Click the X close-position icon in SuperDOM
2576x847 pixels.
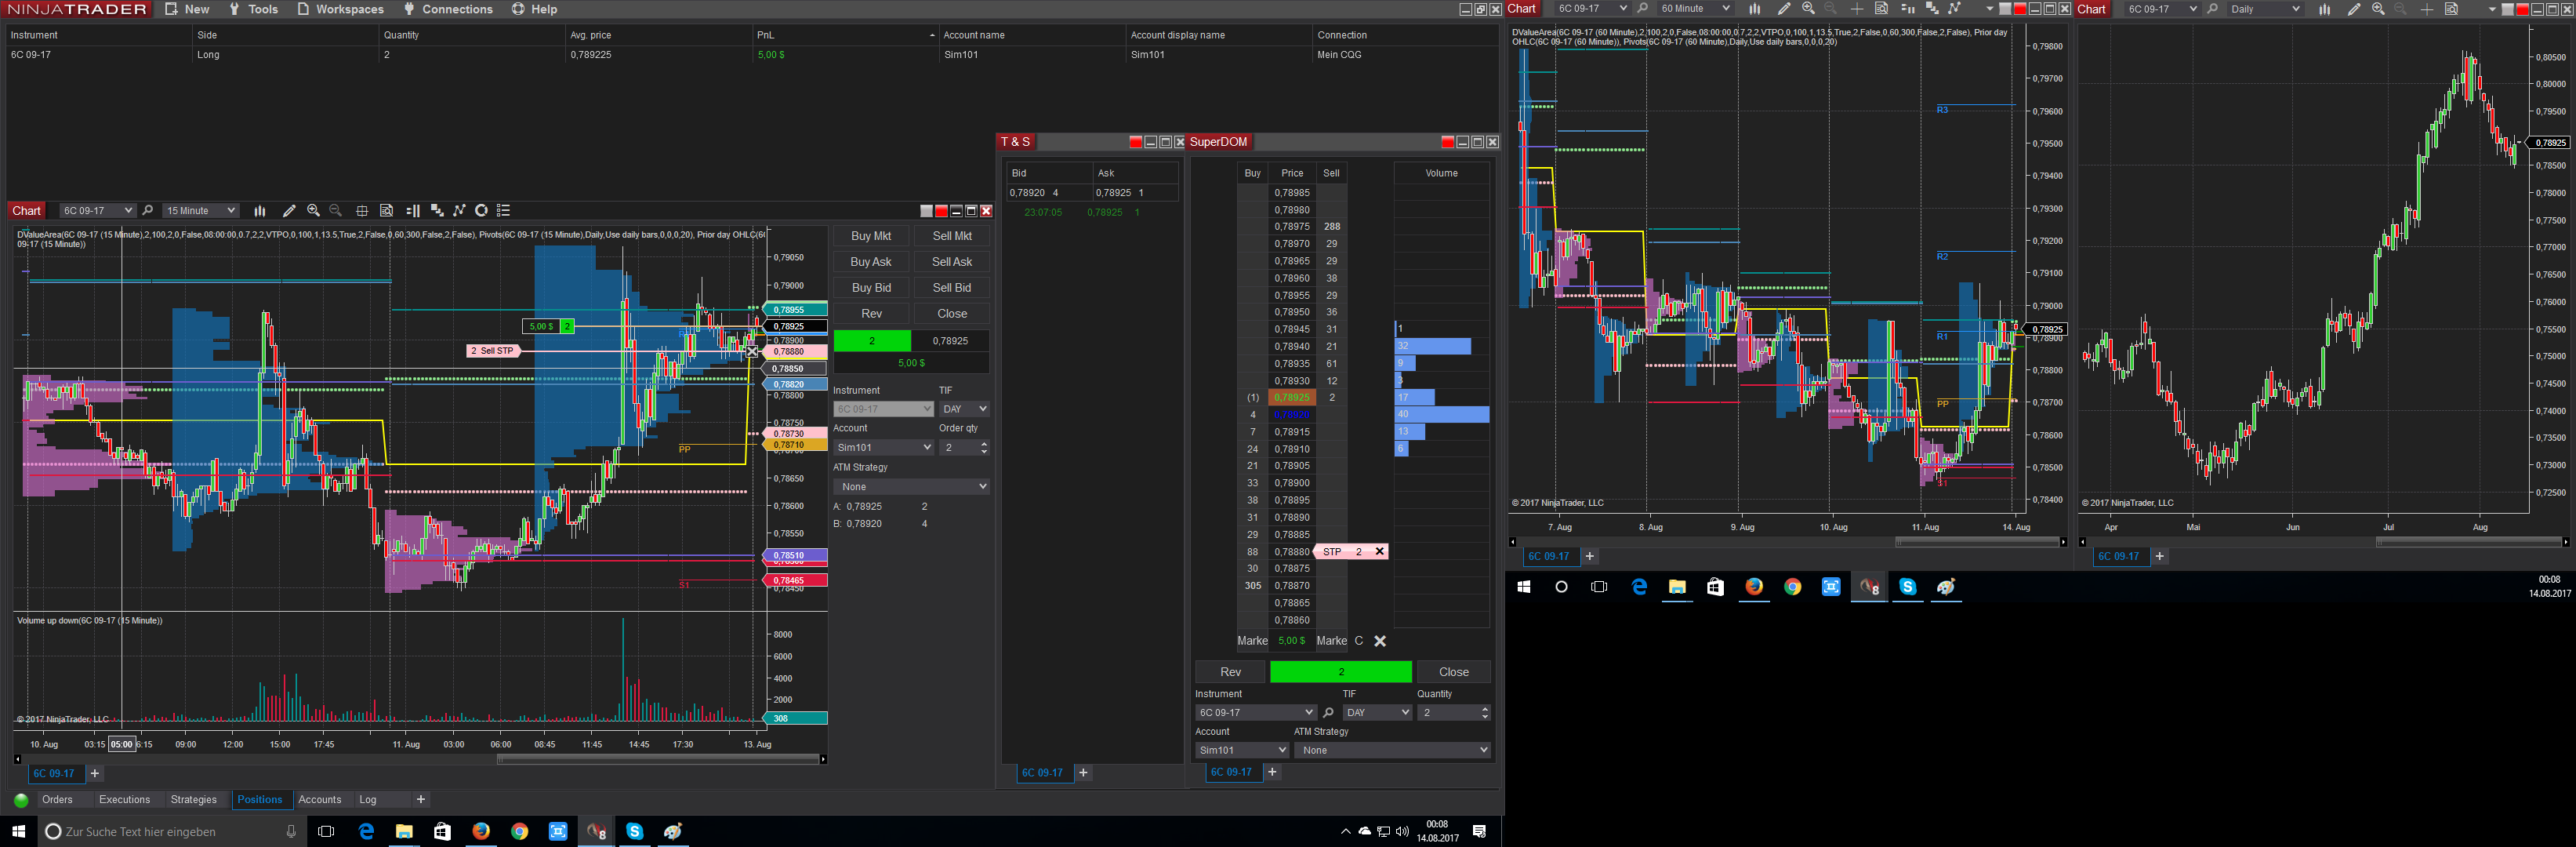tap(1380, 641)
